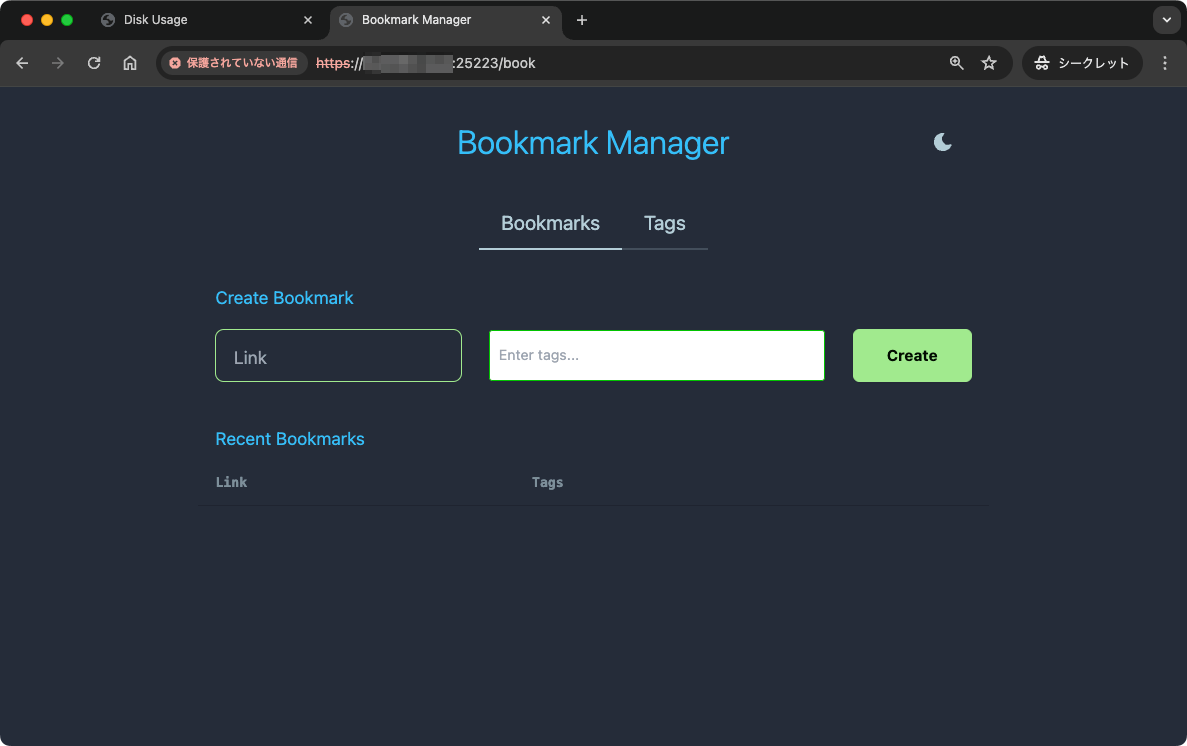
Task: Expand the tab search dropdown arrow
Action: click(x=1166, y=20)
